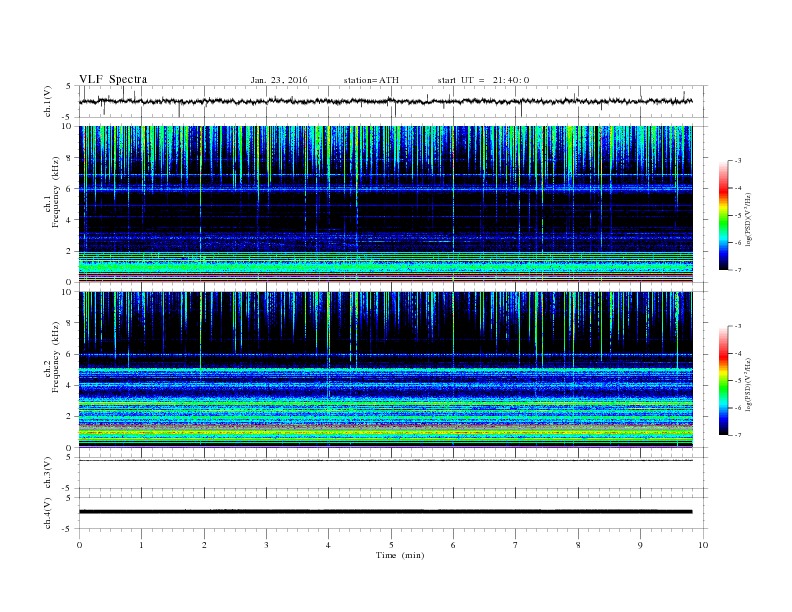Click the "VLF Spectra" plot title
The width and height of the screenshot is (792, 612).
113,79
